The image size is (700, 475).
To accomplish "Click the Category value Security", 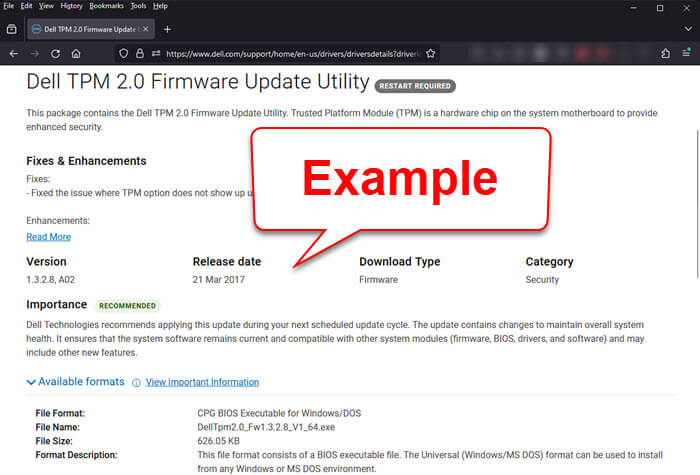I will point(542,280).
